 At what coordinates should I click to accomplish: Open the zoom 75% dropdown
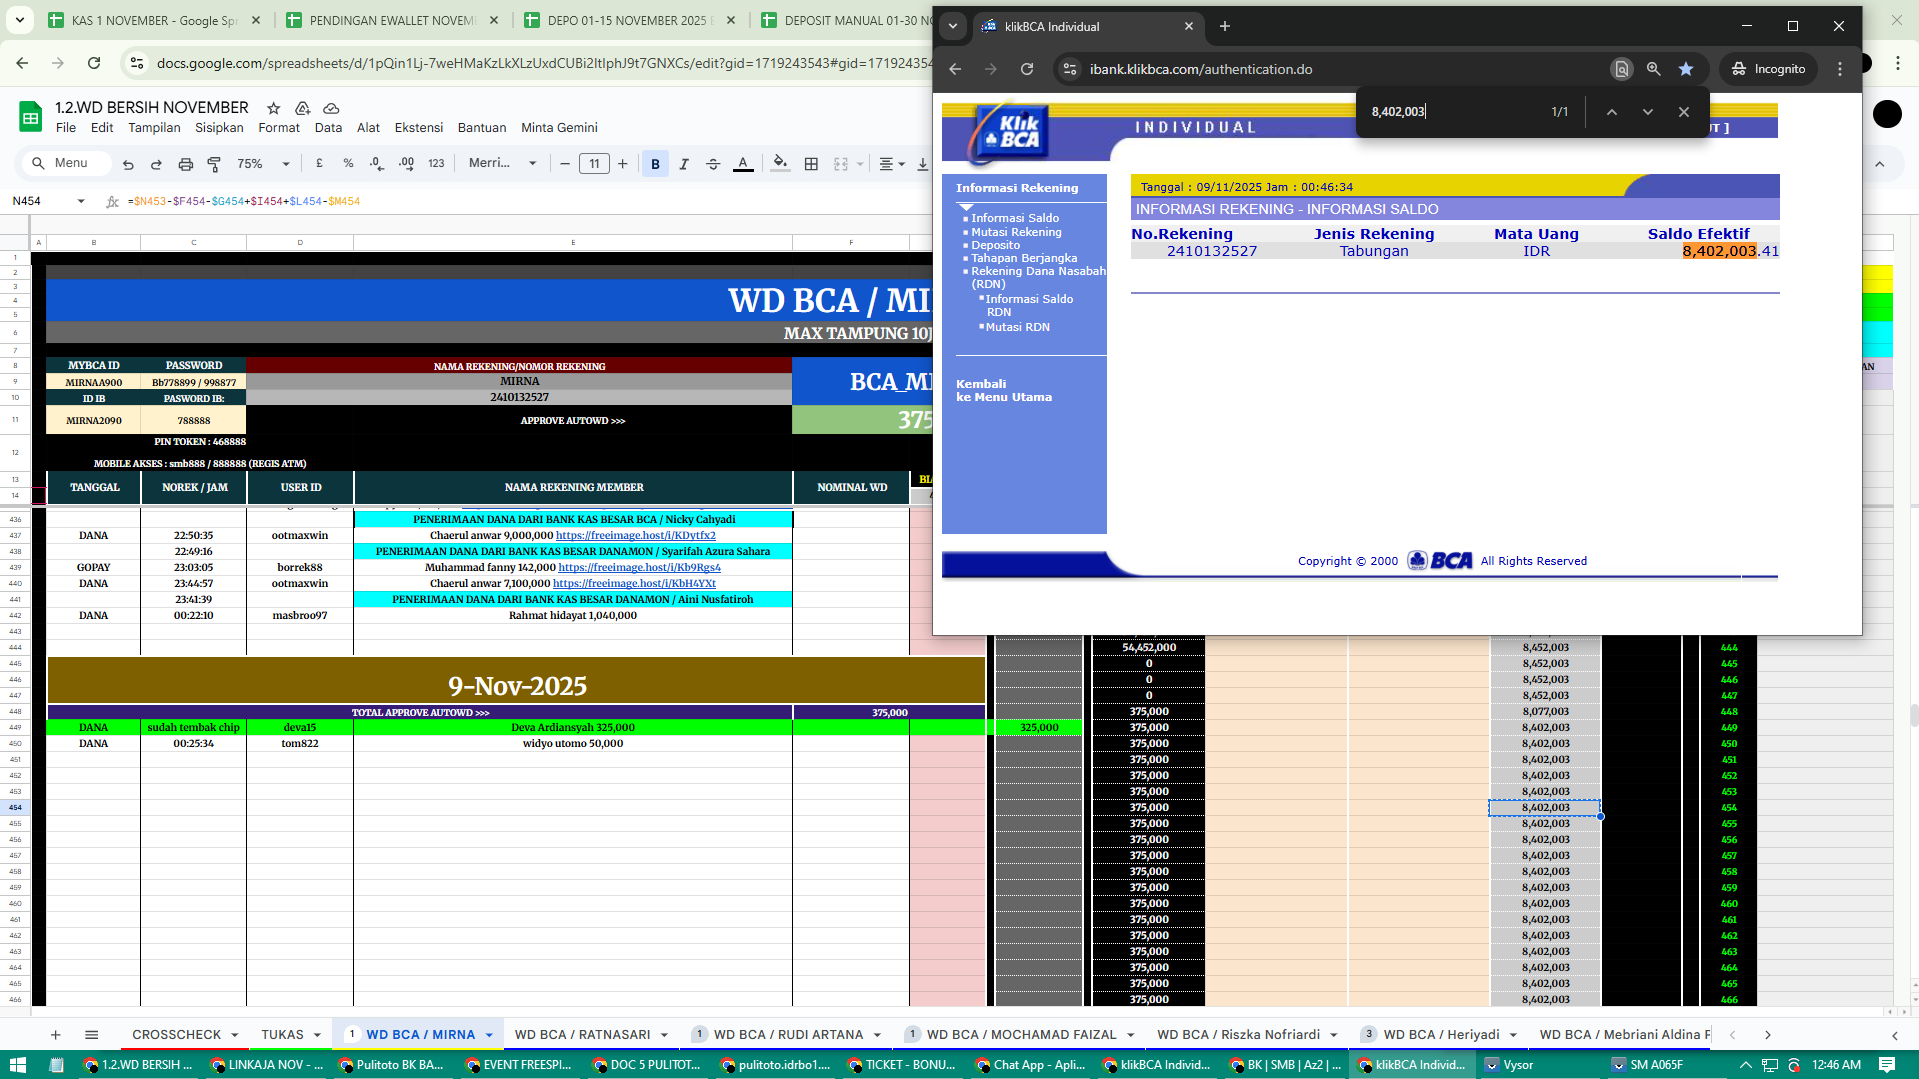click(x=264, y=164)
